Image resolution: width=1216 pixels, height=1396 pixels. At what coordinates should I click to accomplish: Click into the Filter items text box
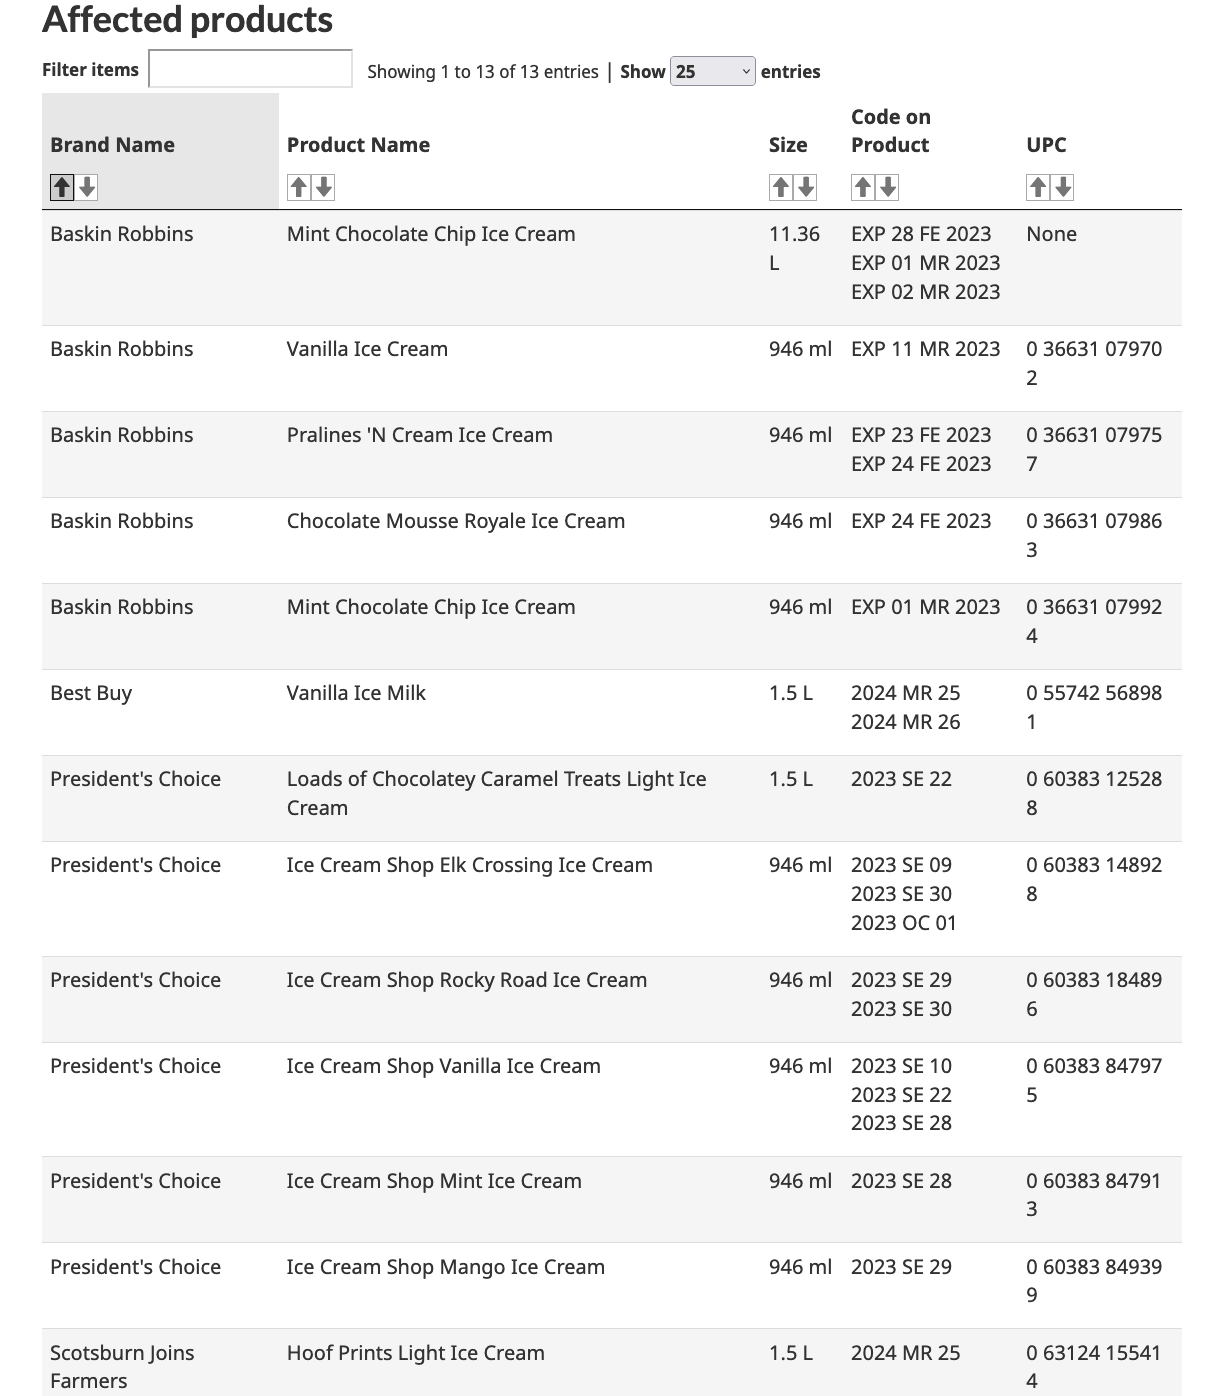250,69
